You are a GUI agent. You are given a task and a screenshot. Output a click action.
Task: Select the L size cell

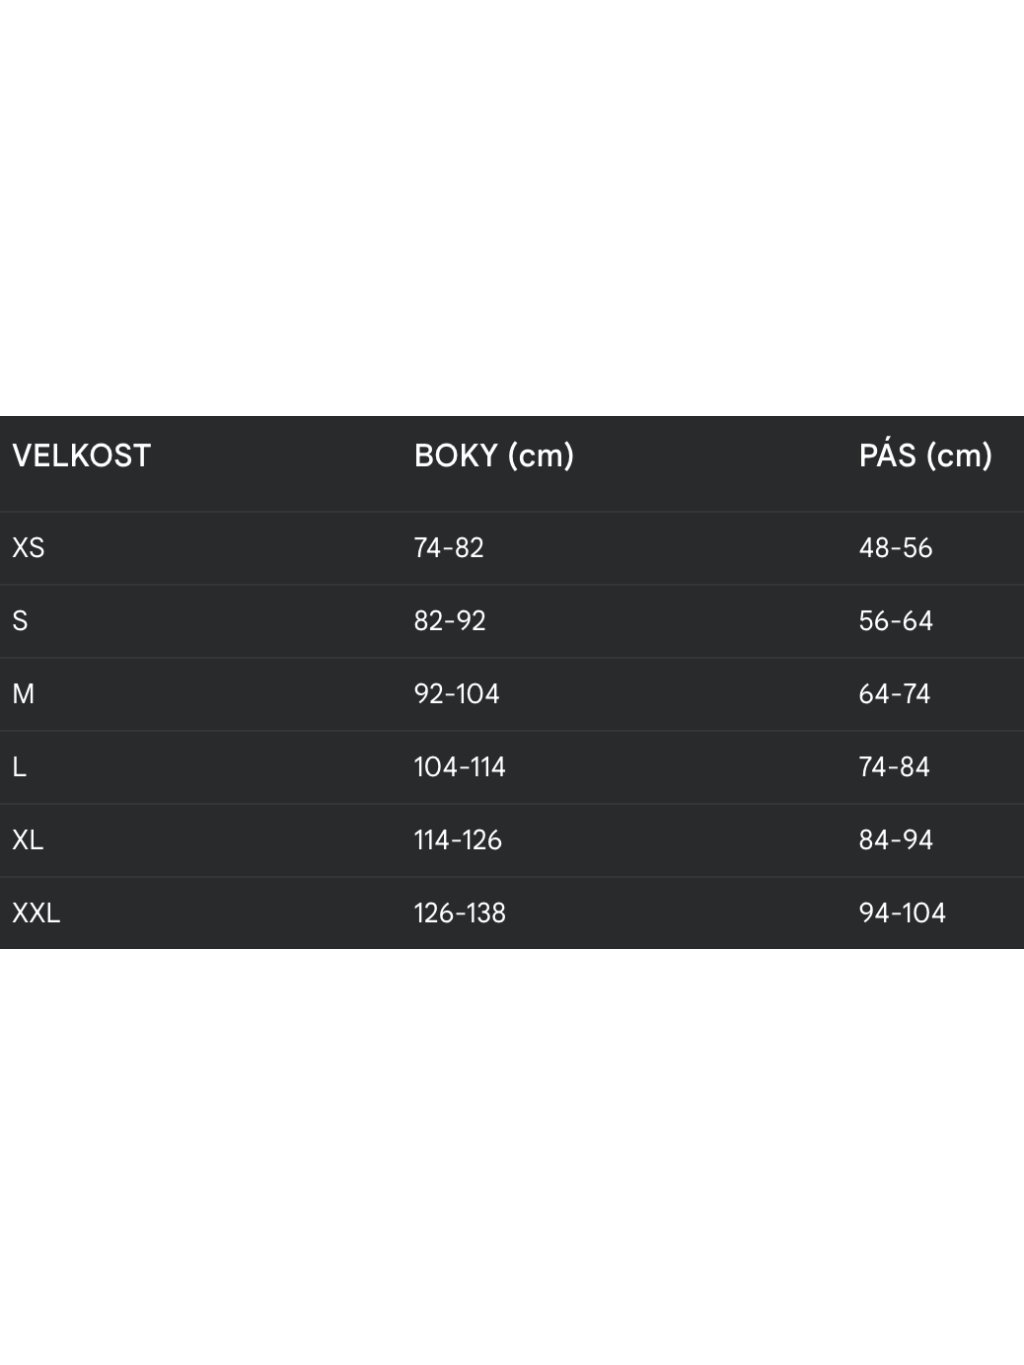[19, 767]
